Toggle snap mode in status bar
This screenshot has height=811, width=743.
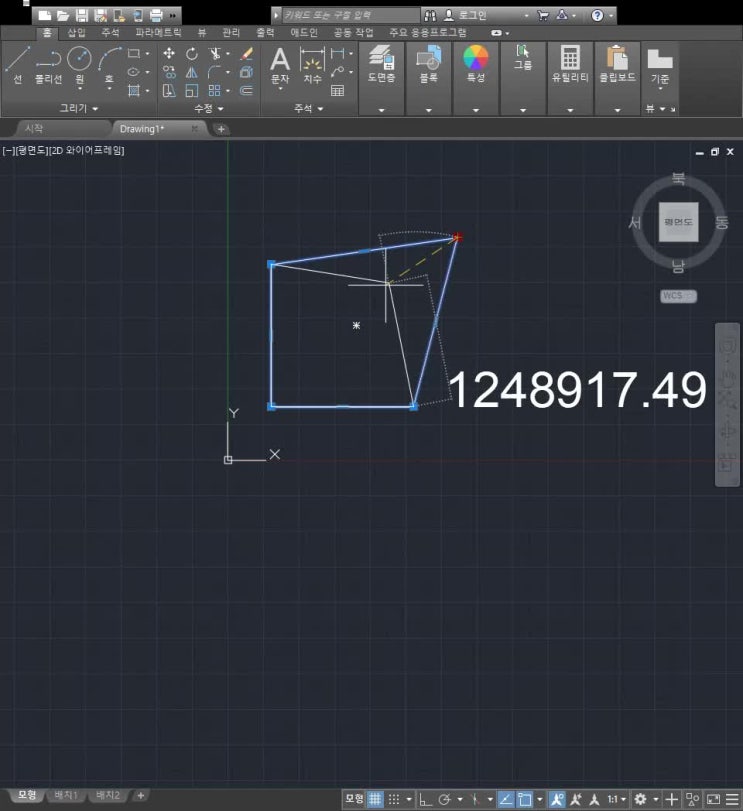click(x=394, y=799)
